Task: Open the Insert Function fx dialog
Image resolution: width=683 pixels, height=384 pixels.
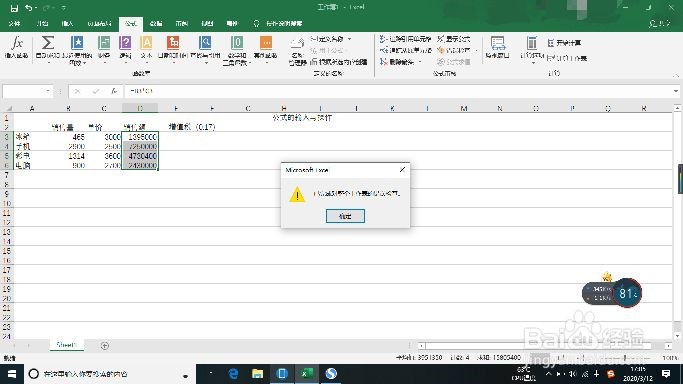Action: click(17, 47)
